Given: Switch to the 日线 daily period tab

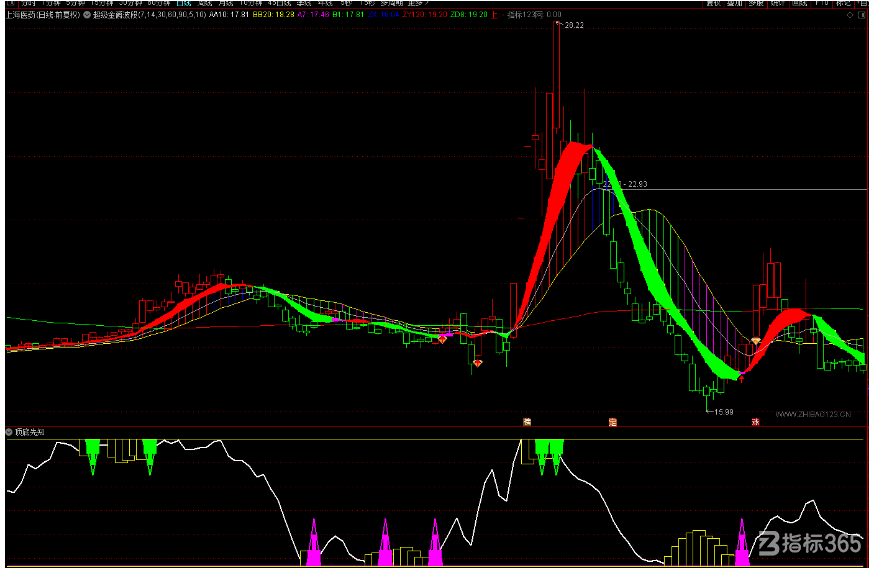Looking at the screenshot, I should [x=183, y=3].
